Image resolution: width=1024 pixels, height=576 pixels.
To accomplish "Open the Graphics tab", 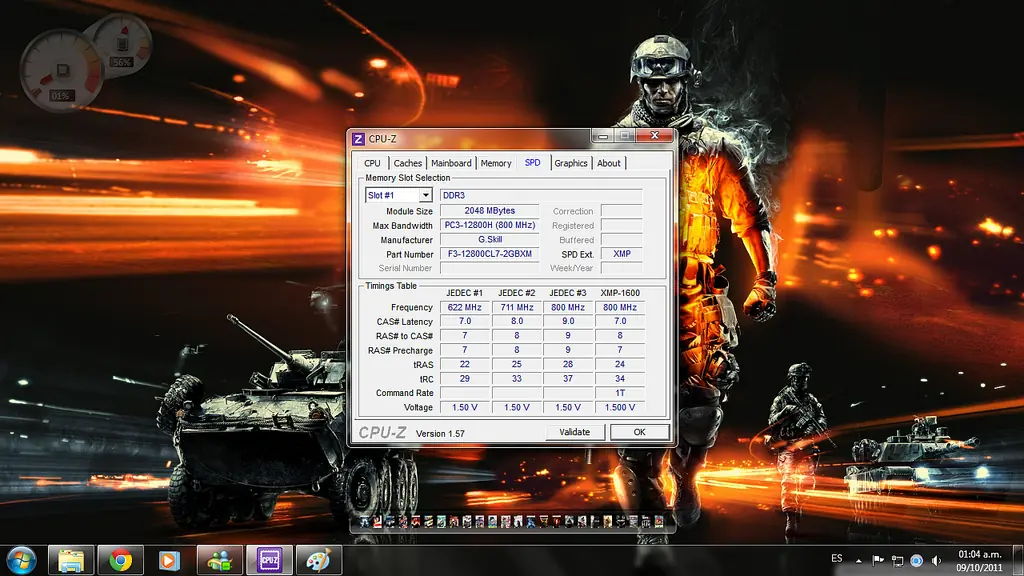I will pos(571,163).
